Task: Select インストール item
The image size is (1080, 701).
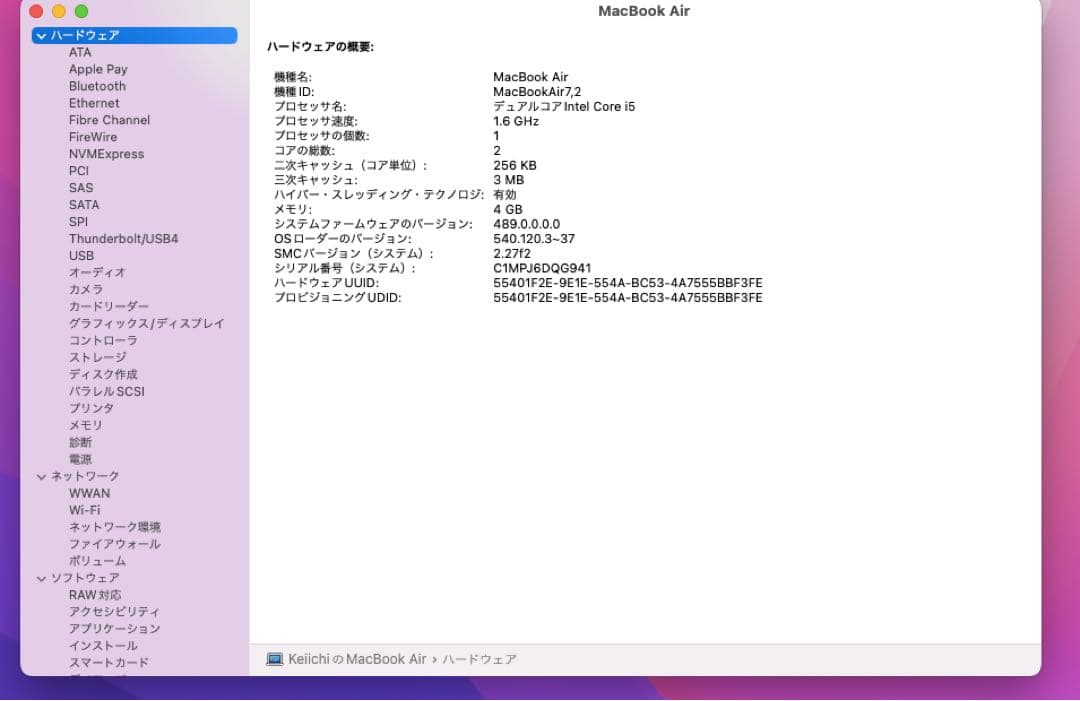Action: click(103, 645)
